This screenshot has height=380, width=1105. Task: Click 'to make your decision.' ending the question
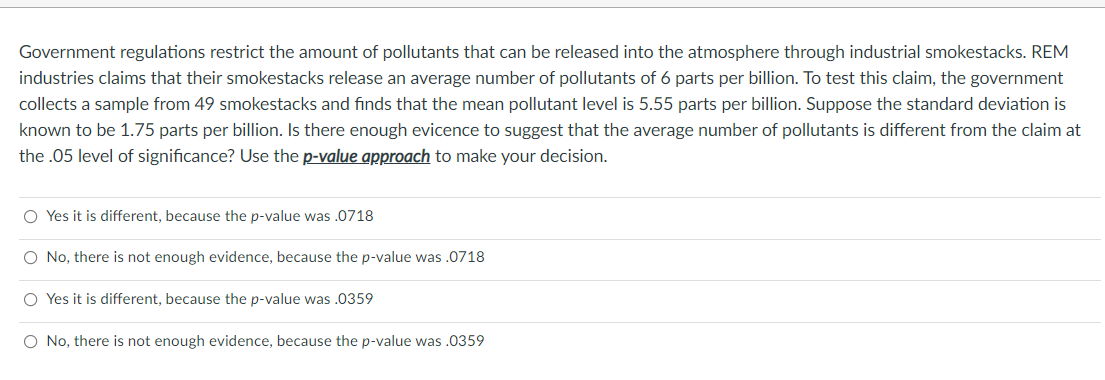pos(521,157)
